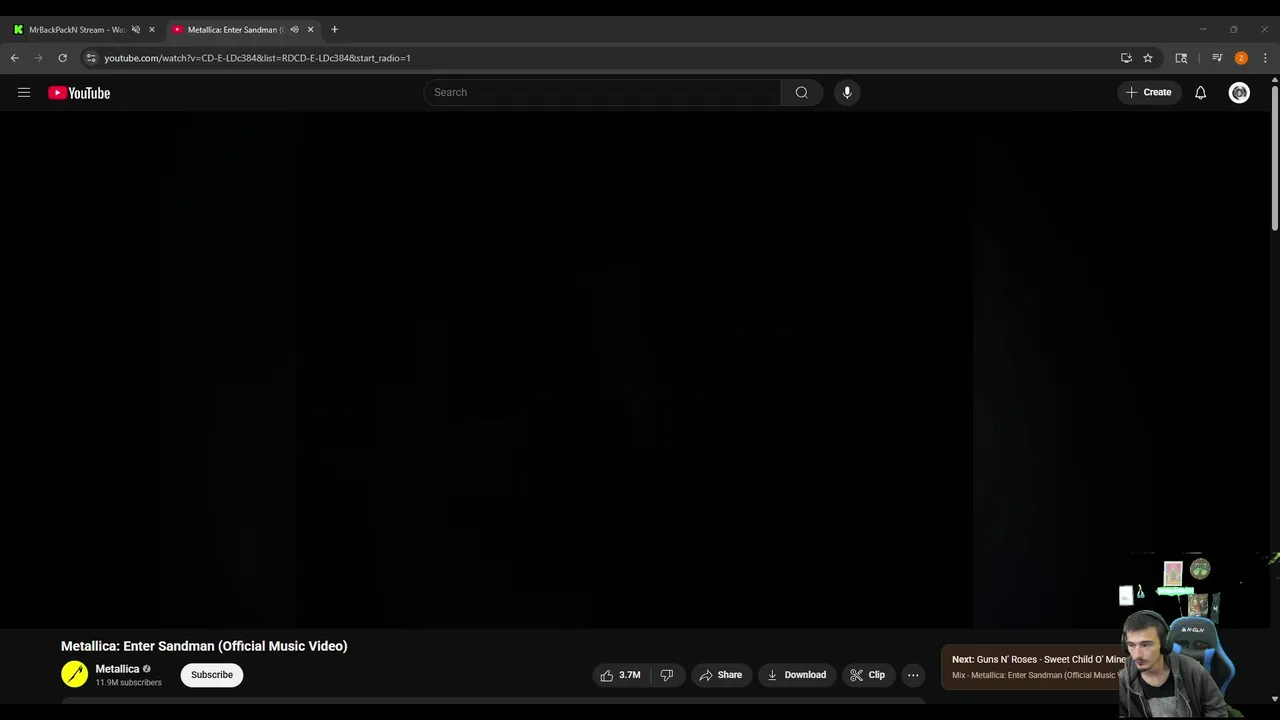Switch to MrBackPackN Stream tab

point(76,29)
